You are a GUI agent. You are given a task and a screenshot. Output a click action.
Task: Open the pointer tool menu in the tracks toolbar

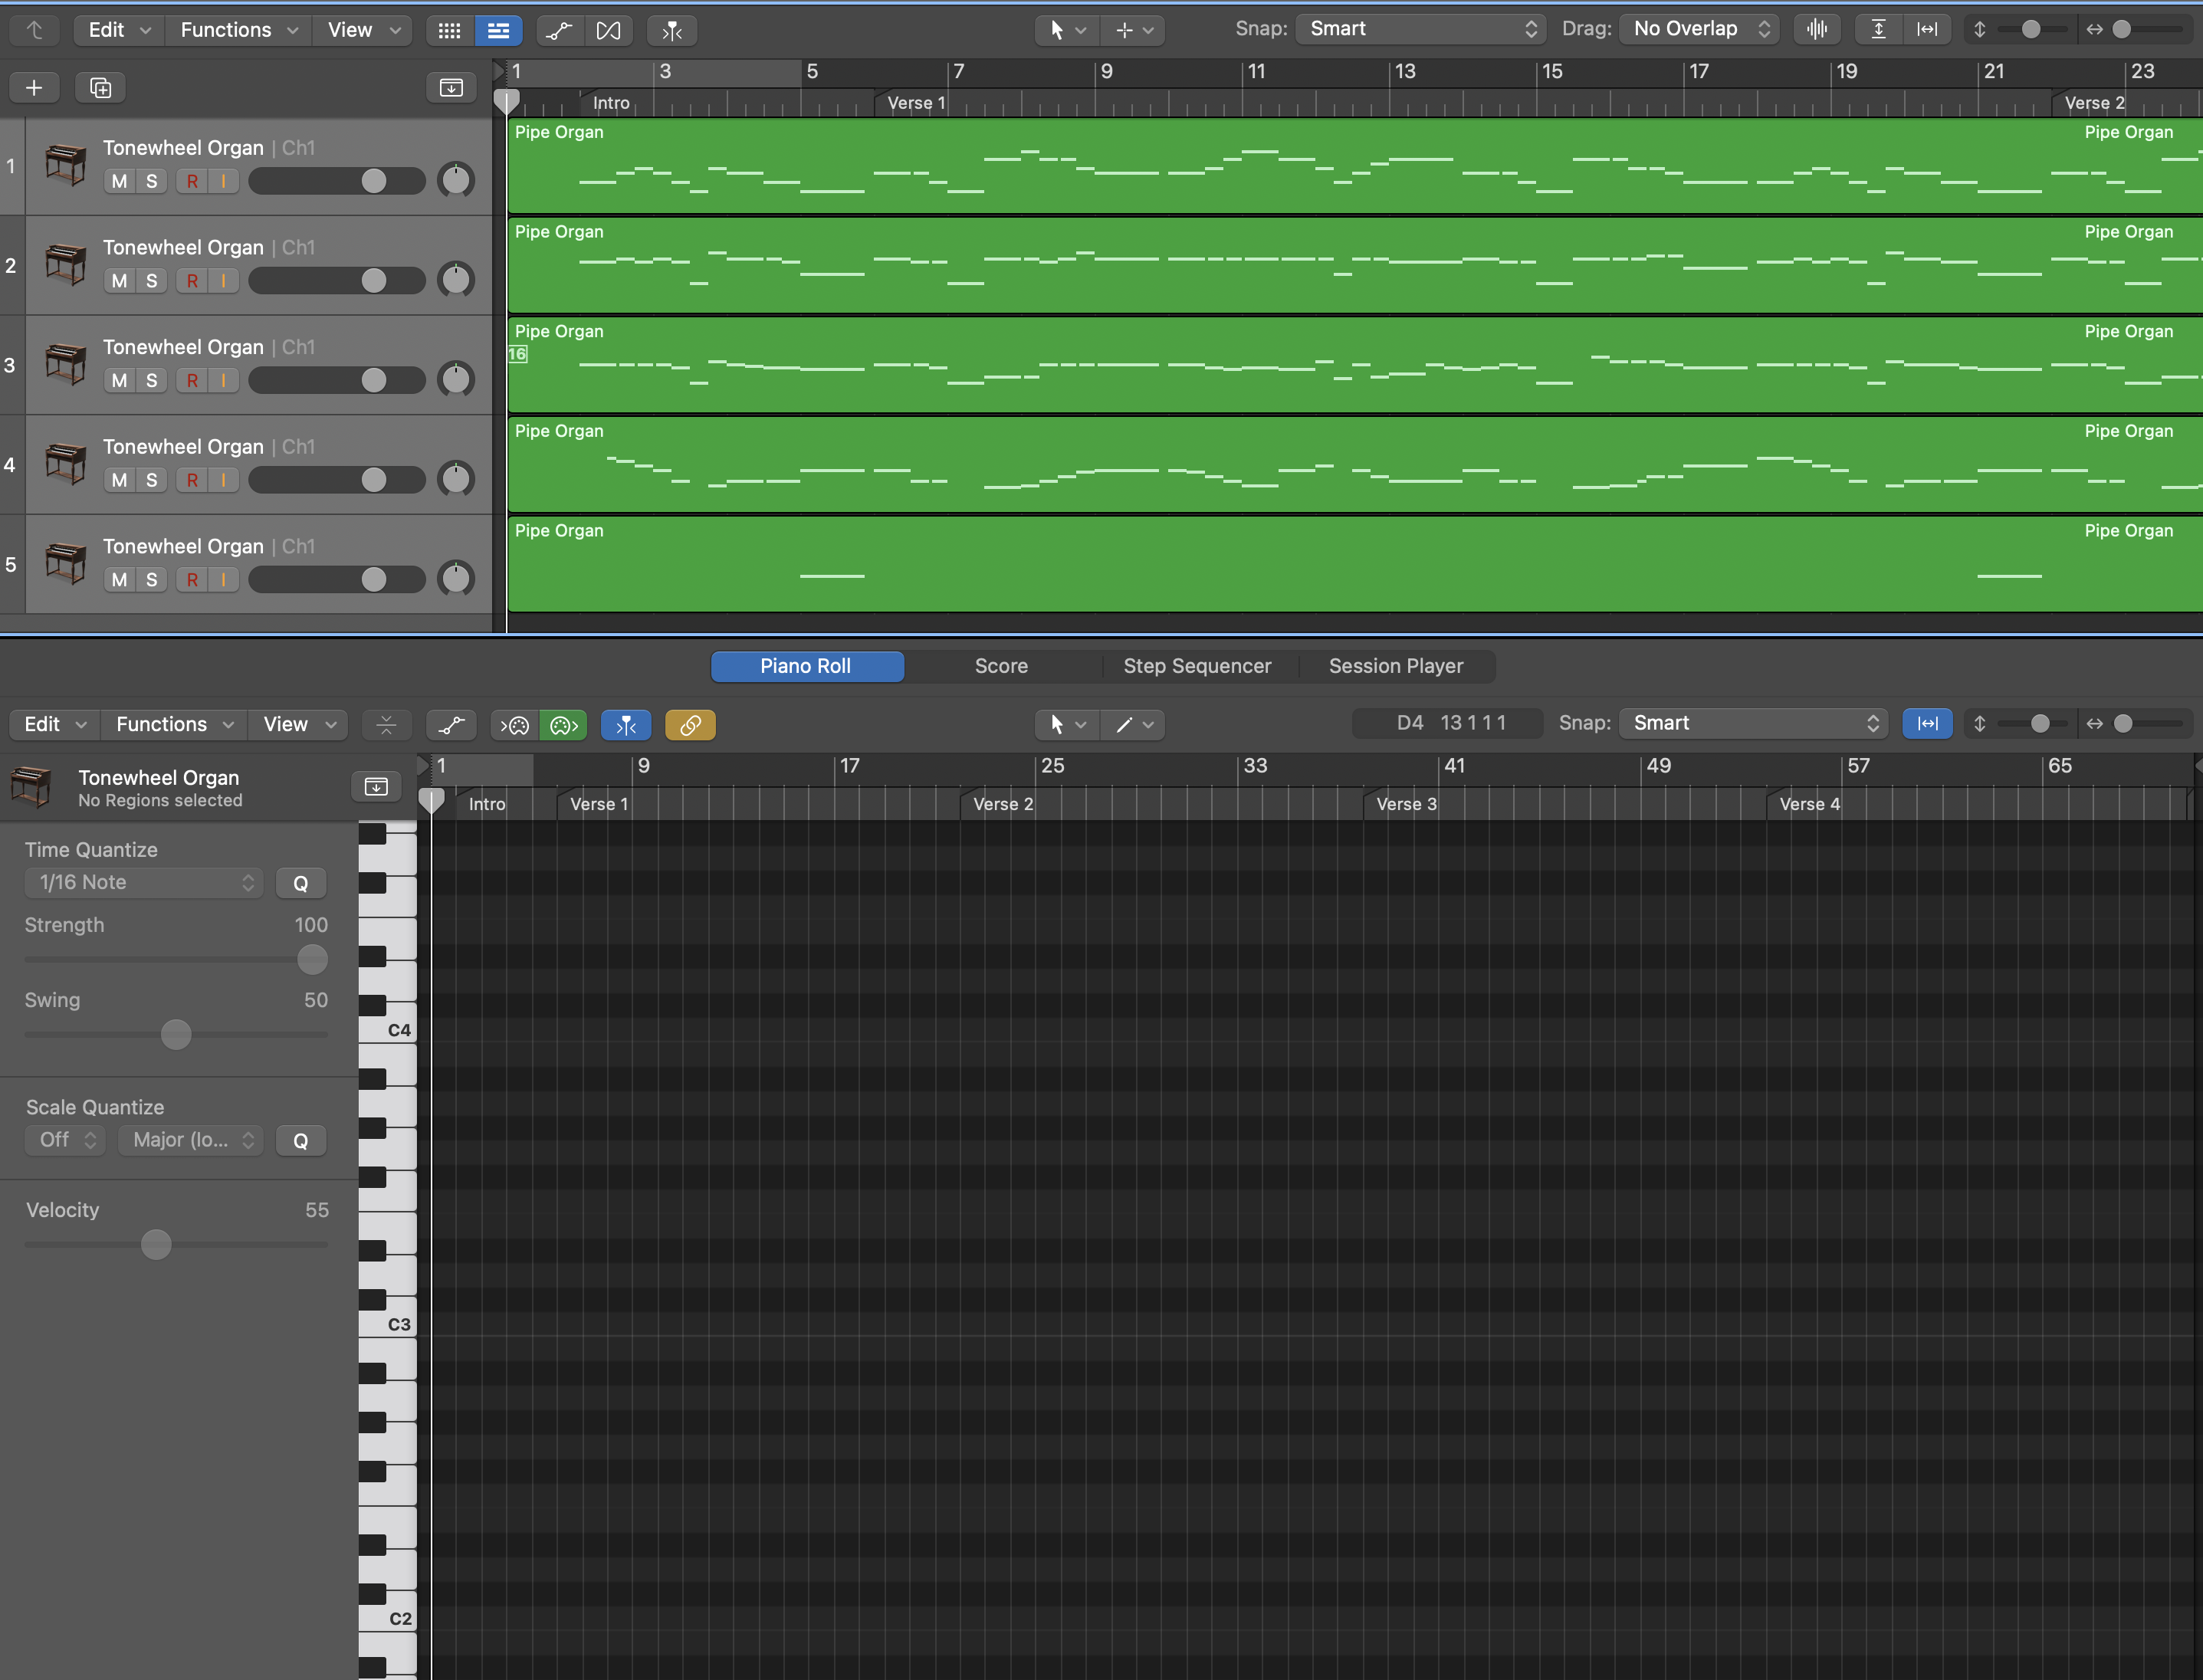[1067, 30]
